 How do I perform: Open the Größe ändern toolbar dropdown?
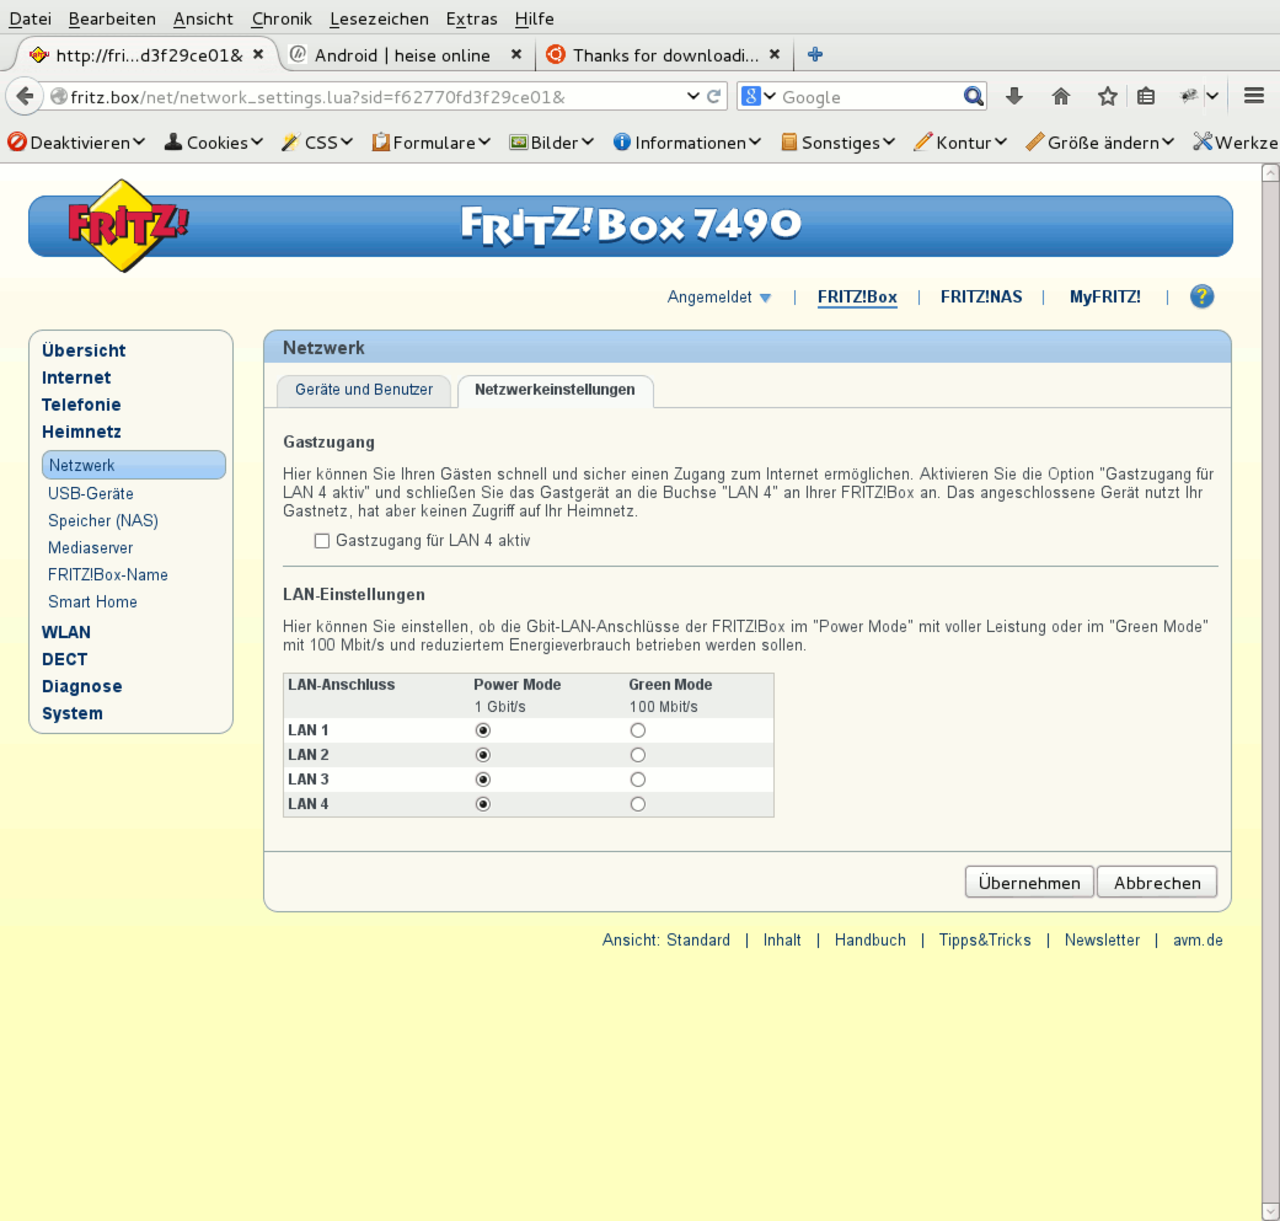(1100, 142)
